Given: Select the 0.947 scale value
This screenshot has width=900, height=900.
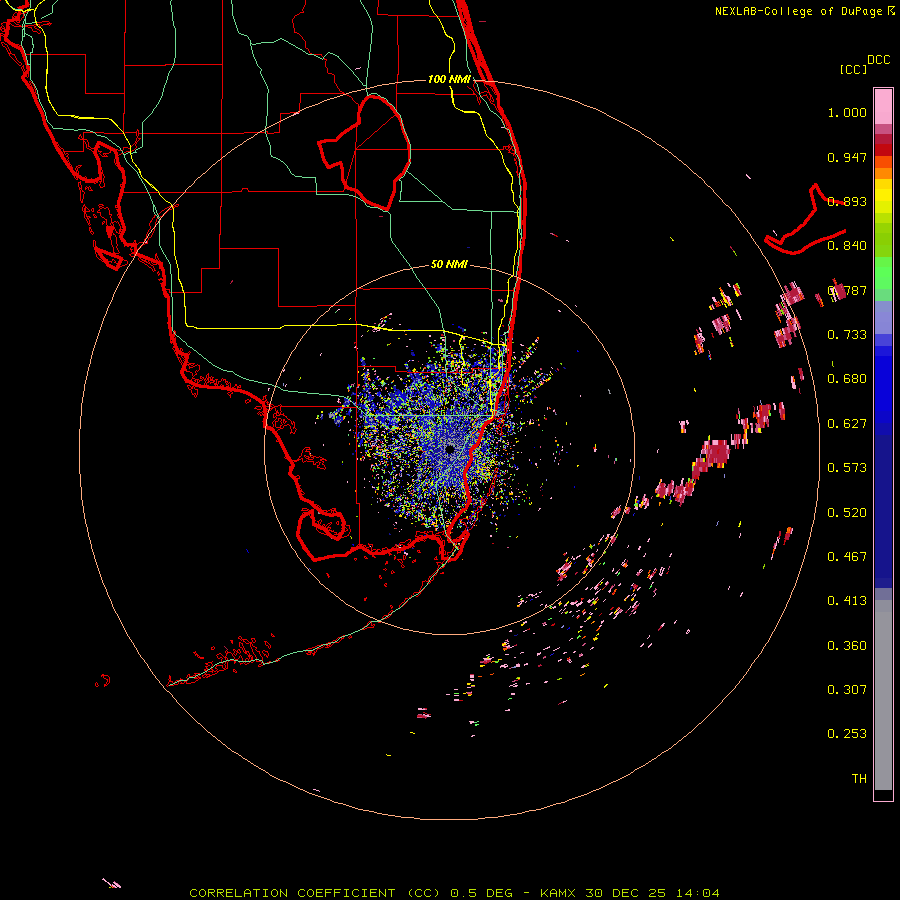Looking at the screenshot, I should click(x=847, y=157).
